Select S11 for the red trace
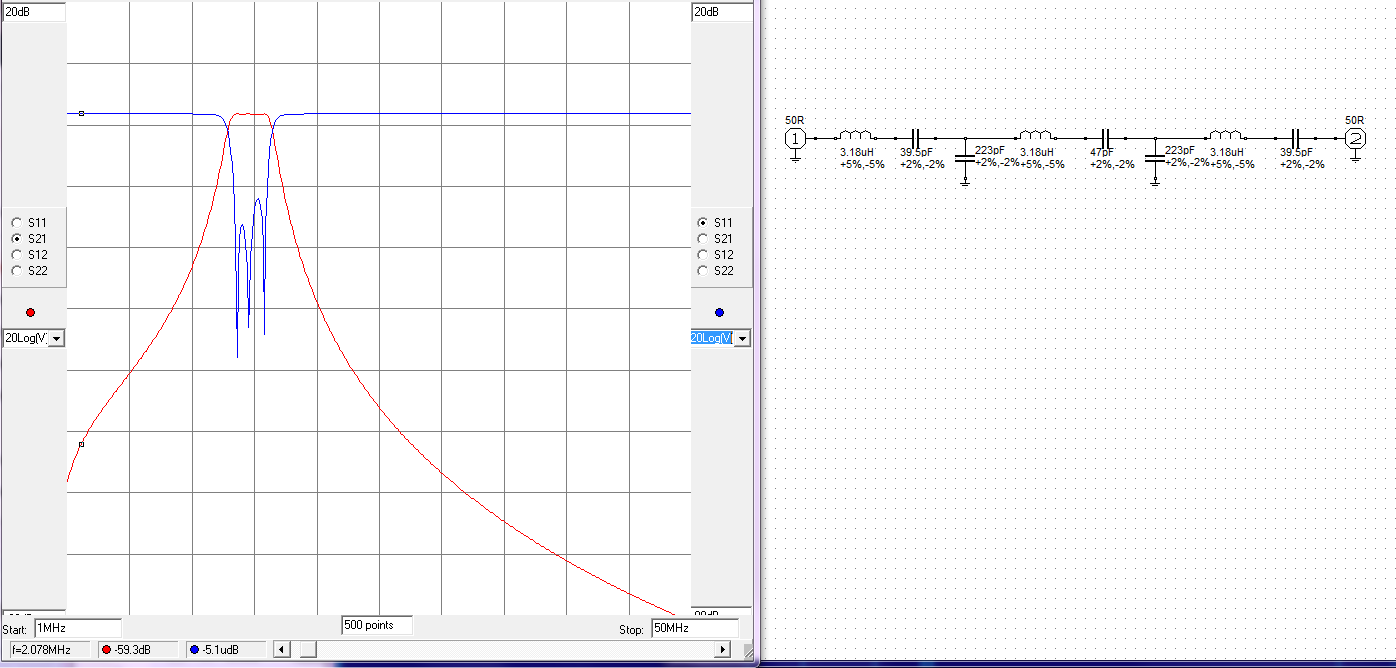 click(x=17, y=223)
